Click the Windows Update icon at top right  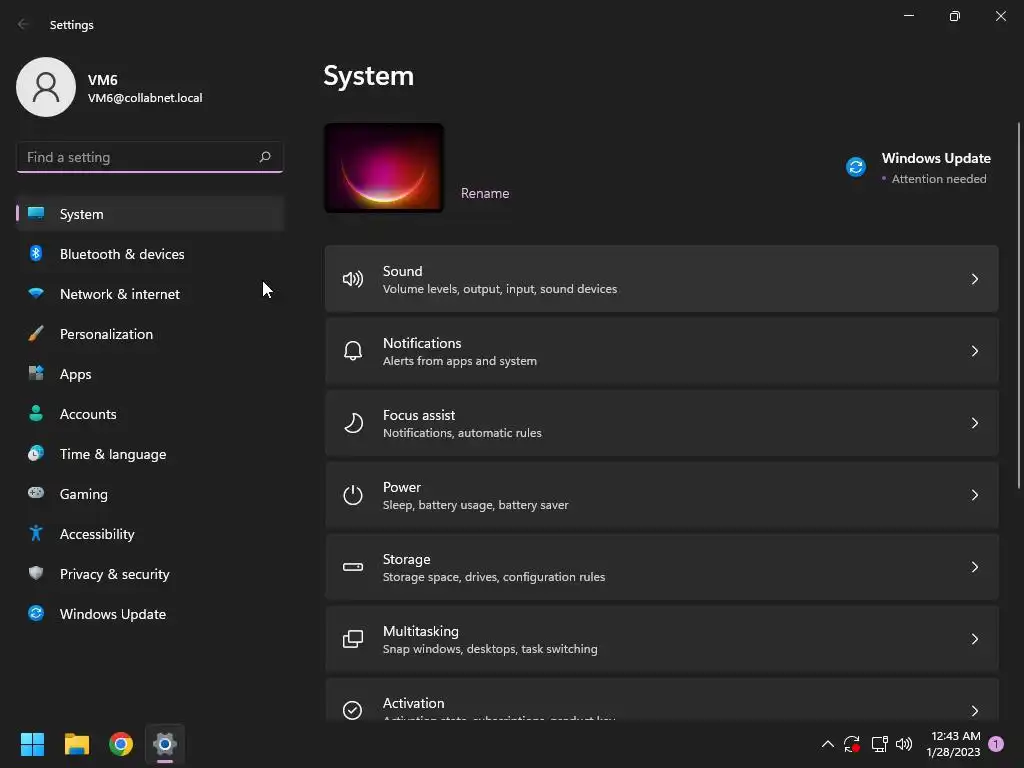pos(856,167)
